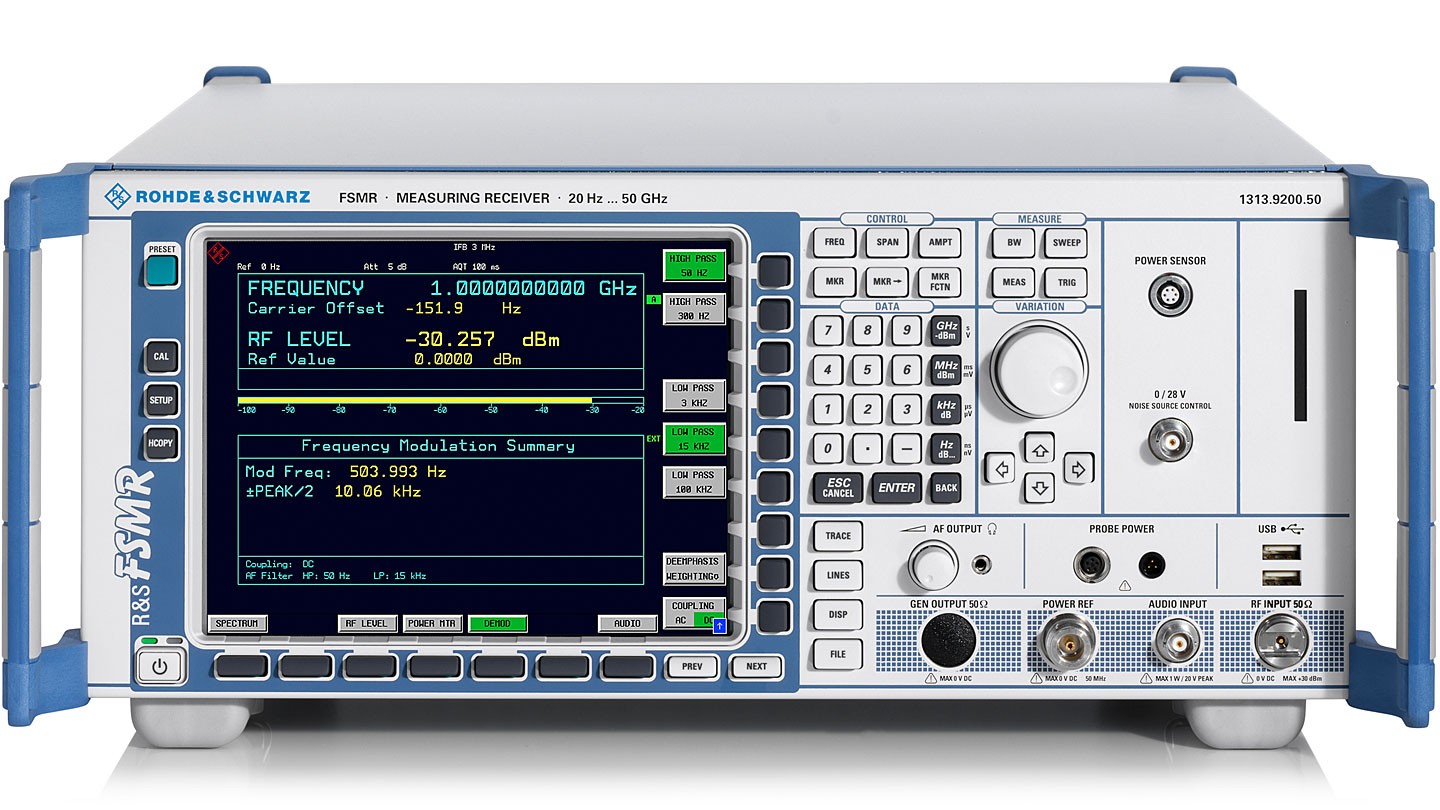Hit the Hz / dB.. unit key
Image resolution: width=1440 pixels, height=810 pixels.
(x=946, y=449)
